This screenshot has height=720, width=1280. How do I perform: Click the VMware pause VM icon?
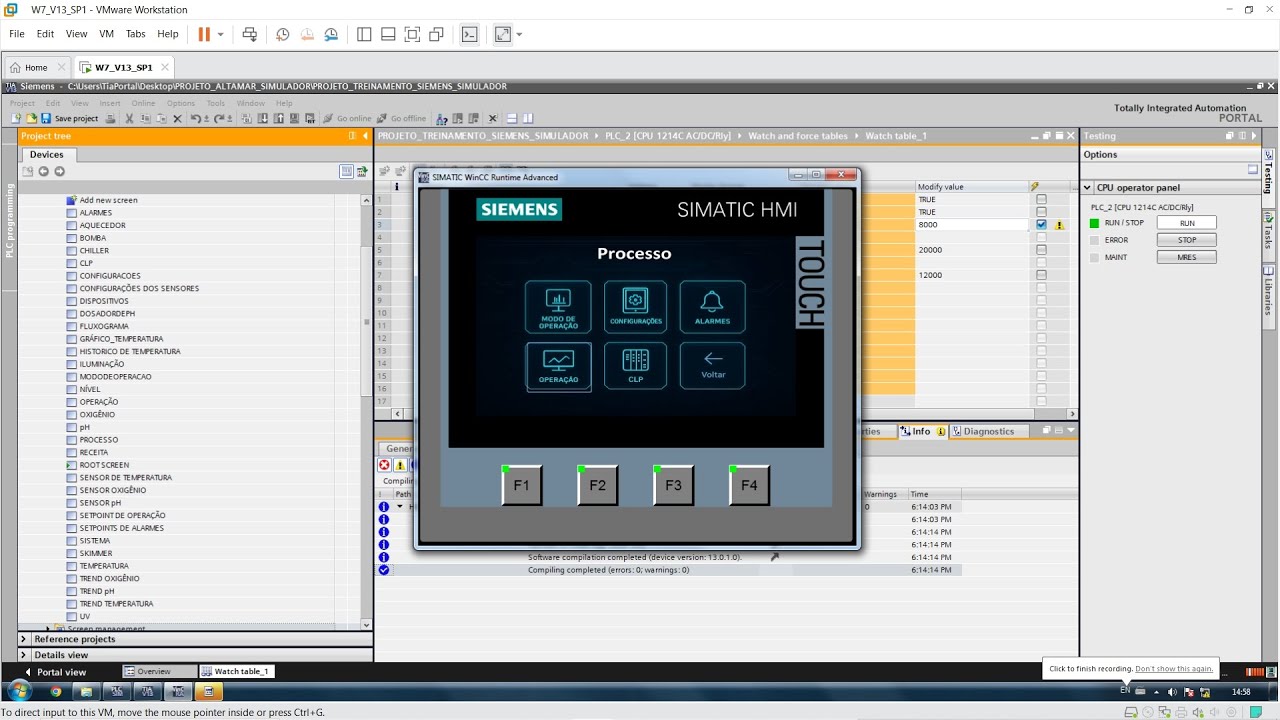pyautogui.click(x=204, y=34)
